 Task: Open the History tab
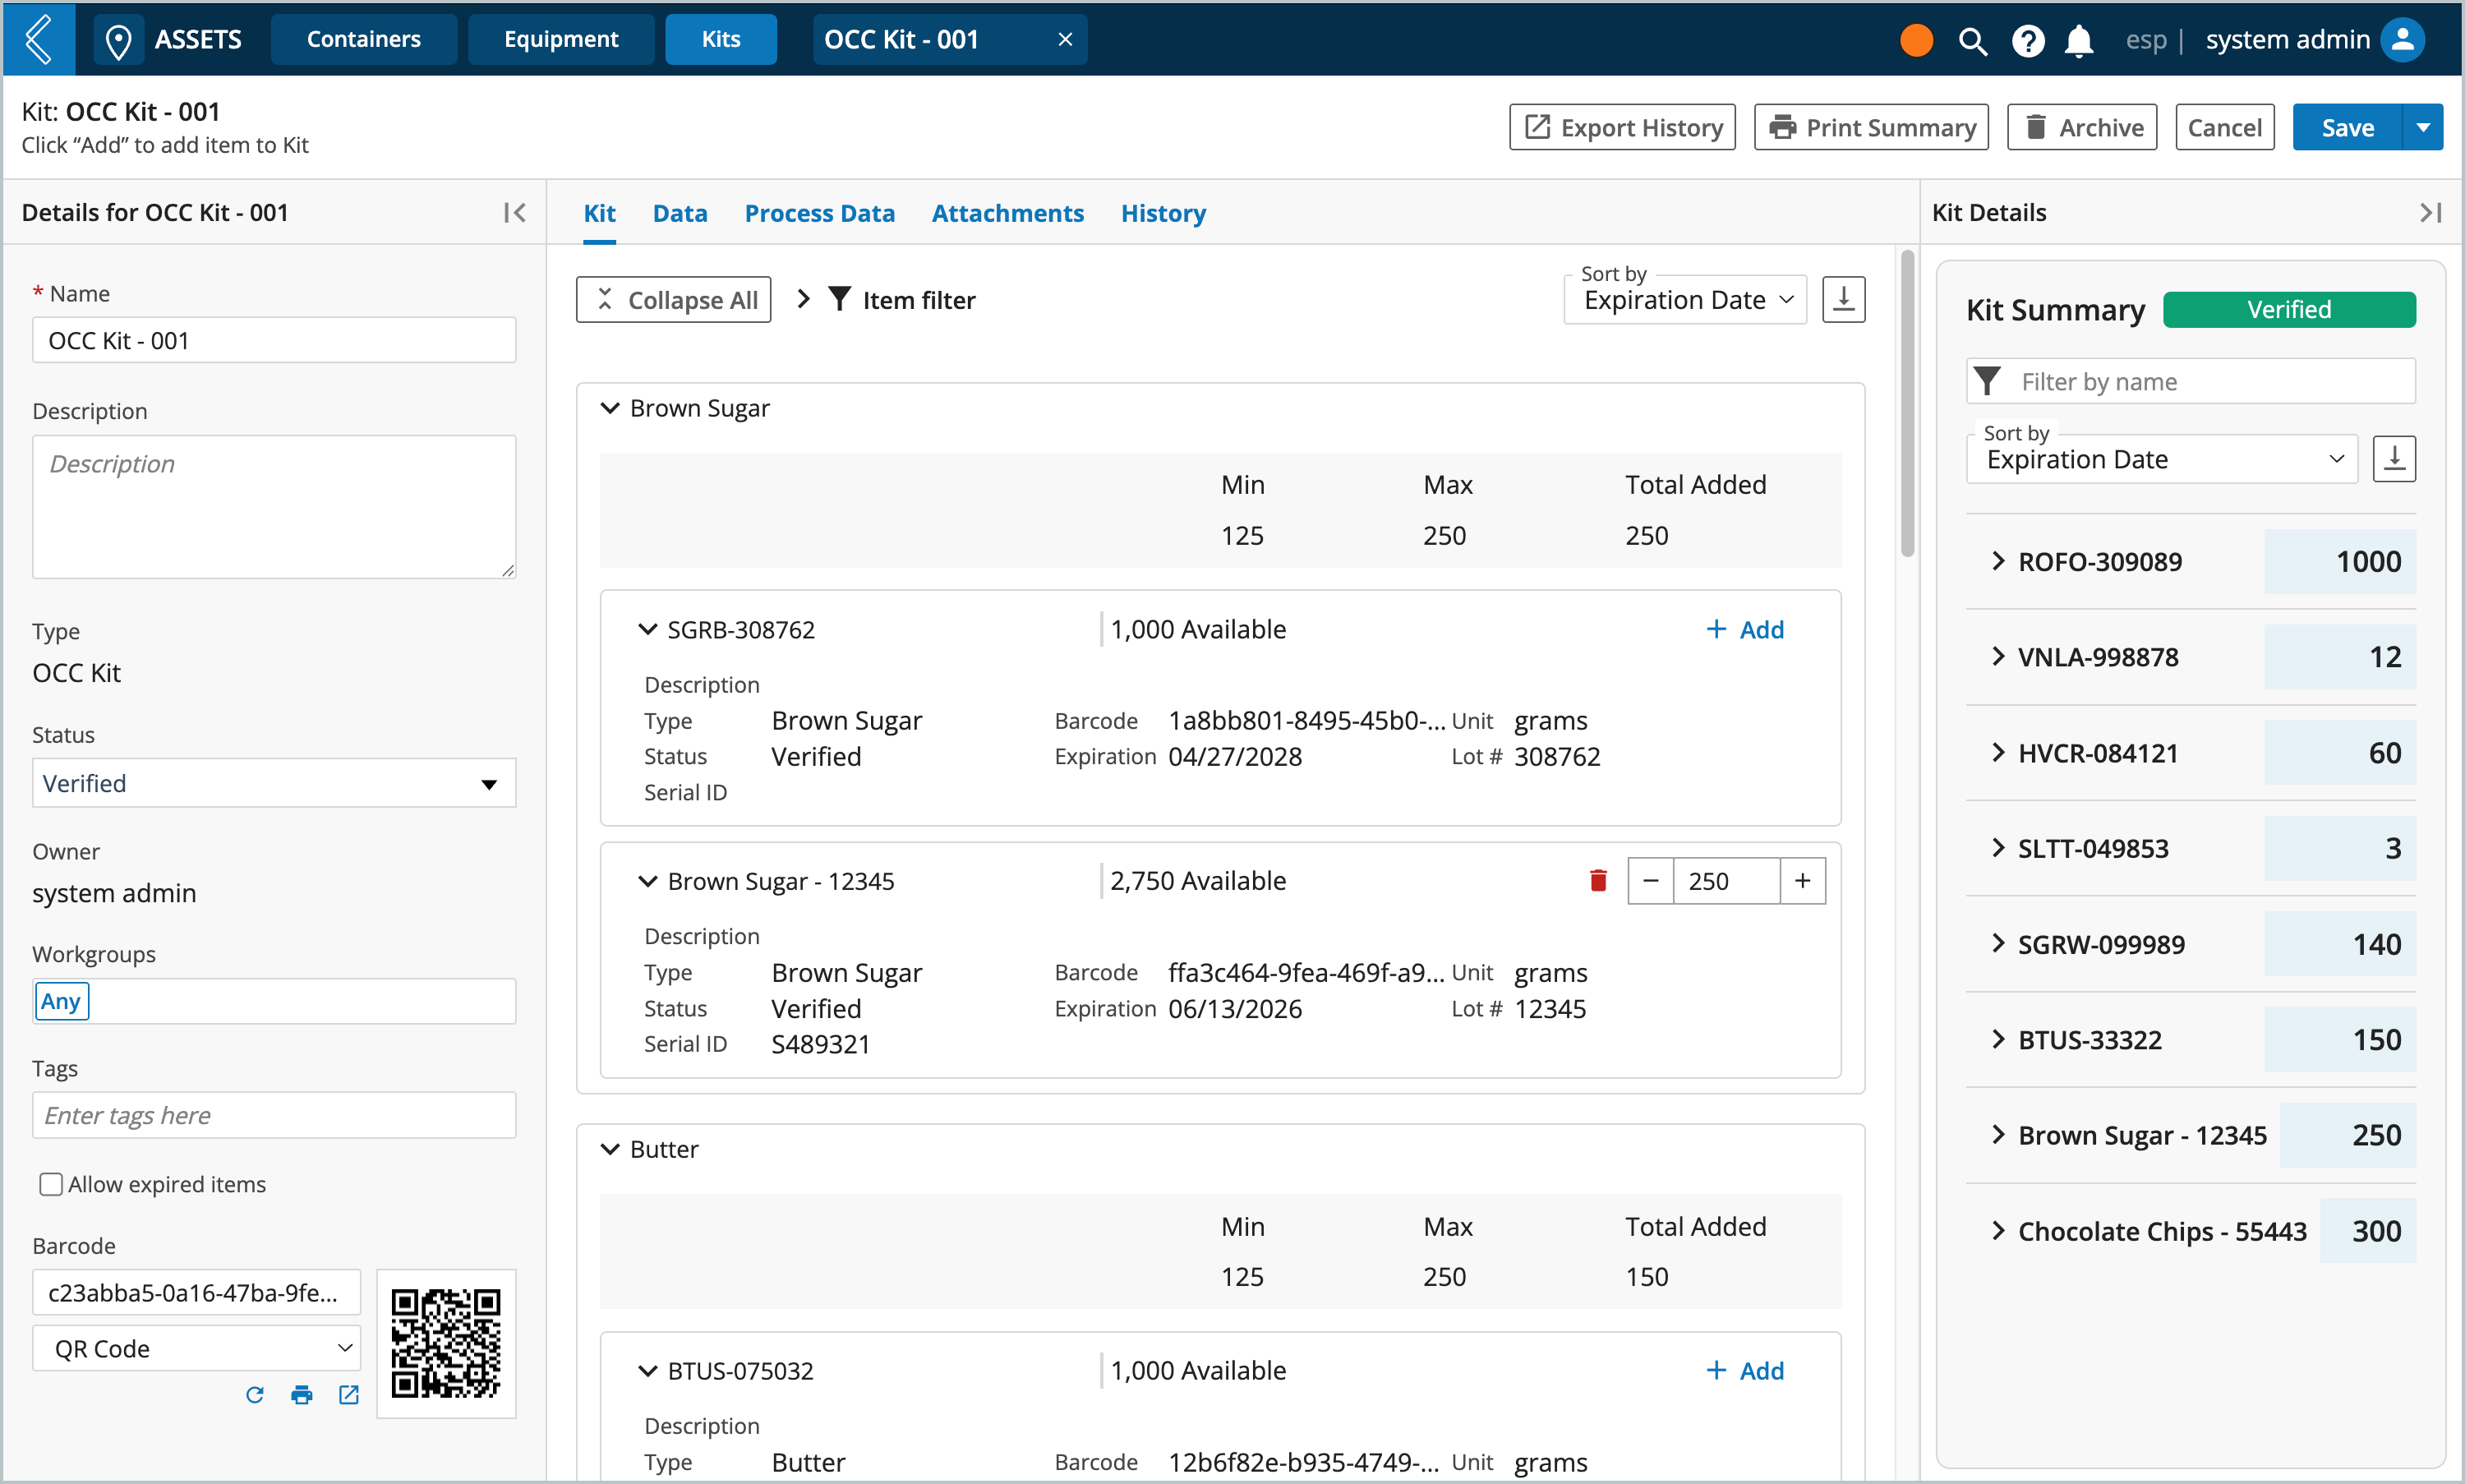[x=1163, y=213]
